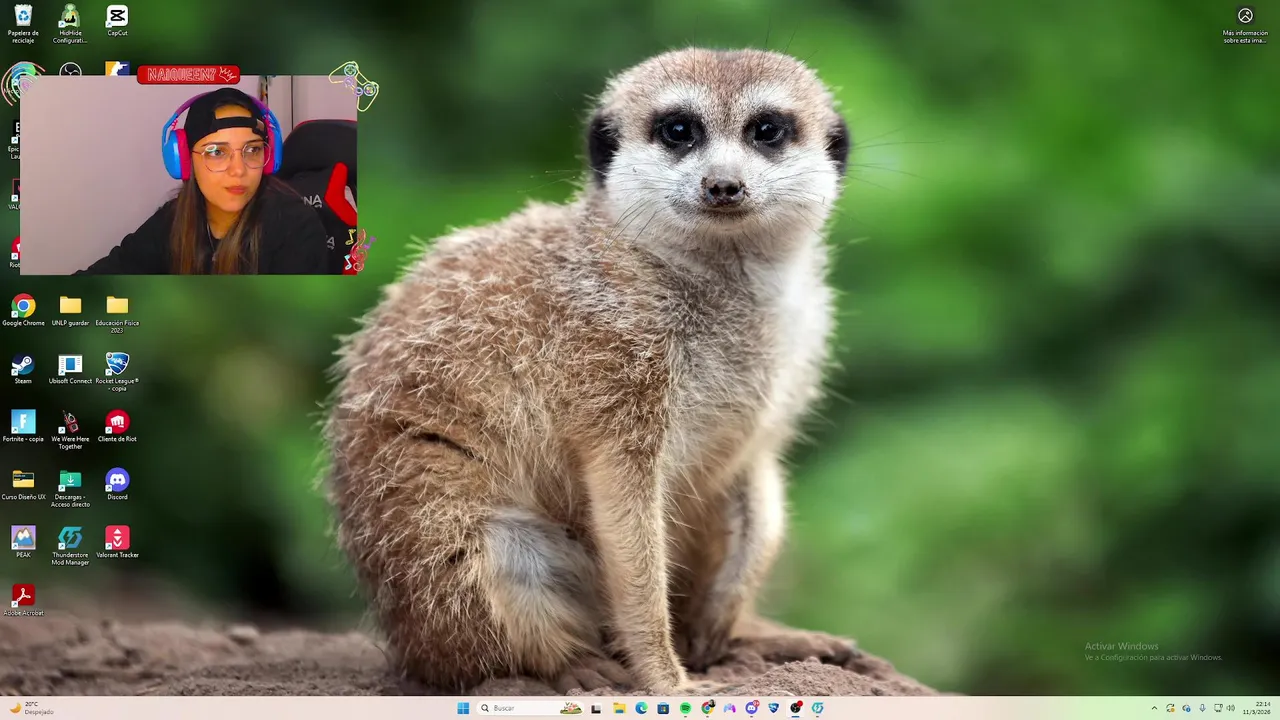1280x720 pixels.
Task: Open the microphone tray icon
Action: (x=1202, y=708)
